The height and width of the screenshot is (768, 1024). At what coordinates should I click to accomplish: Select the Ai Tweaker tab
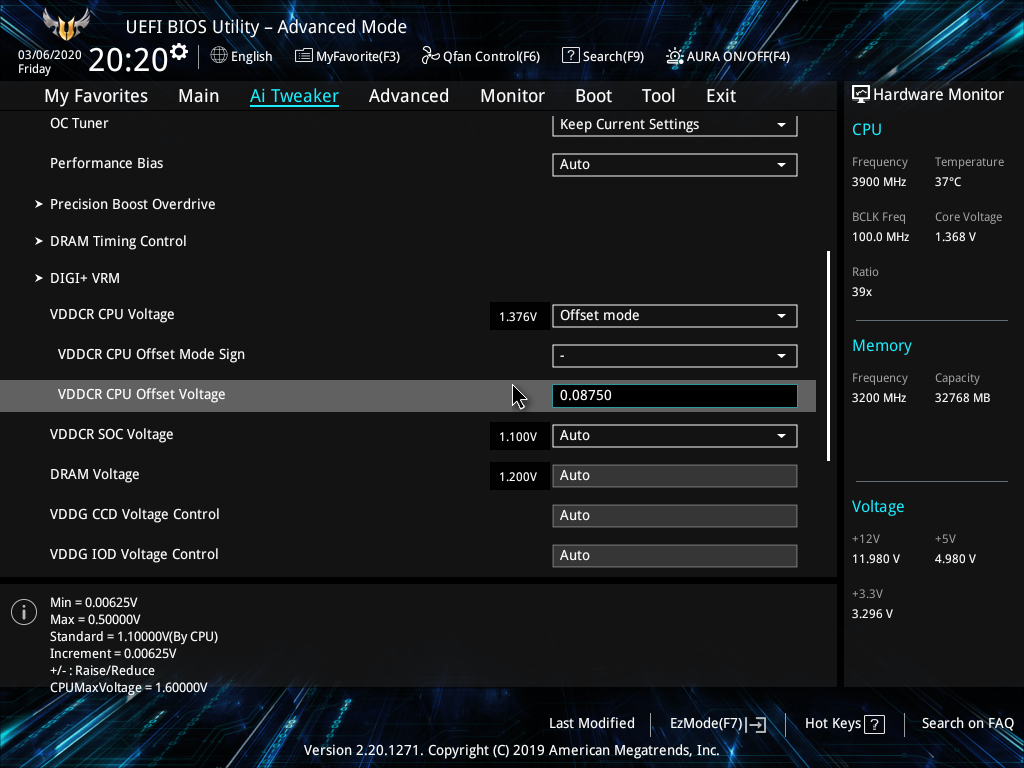(x=294, y=95)
